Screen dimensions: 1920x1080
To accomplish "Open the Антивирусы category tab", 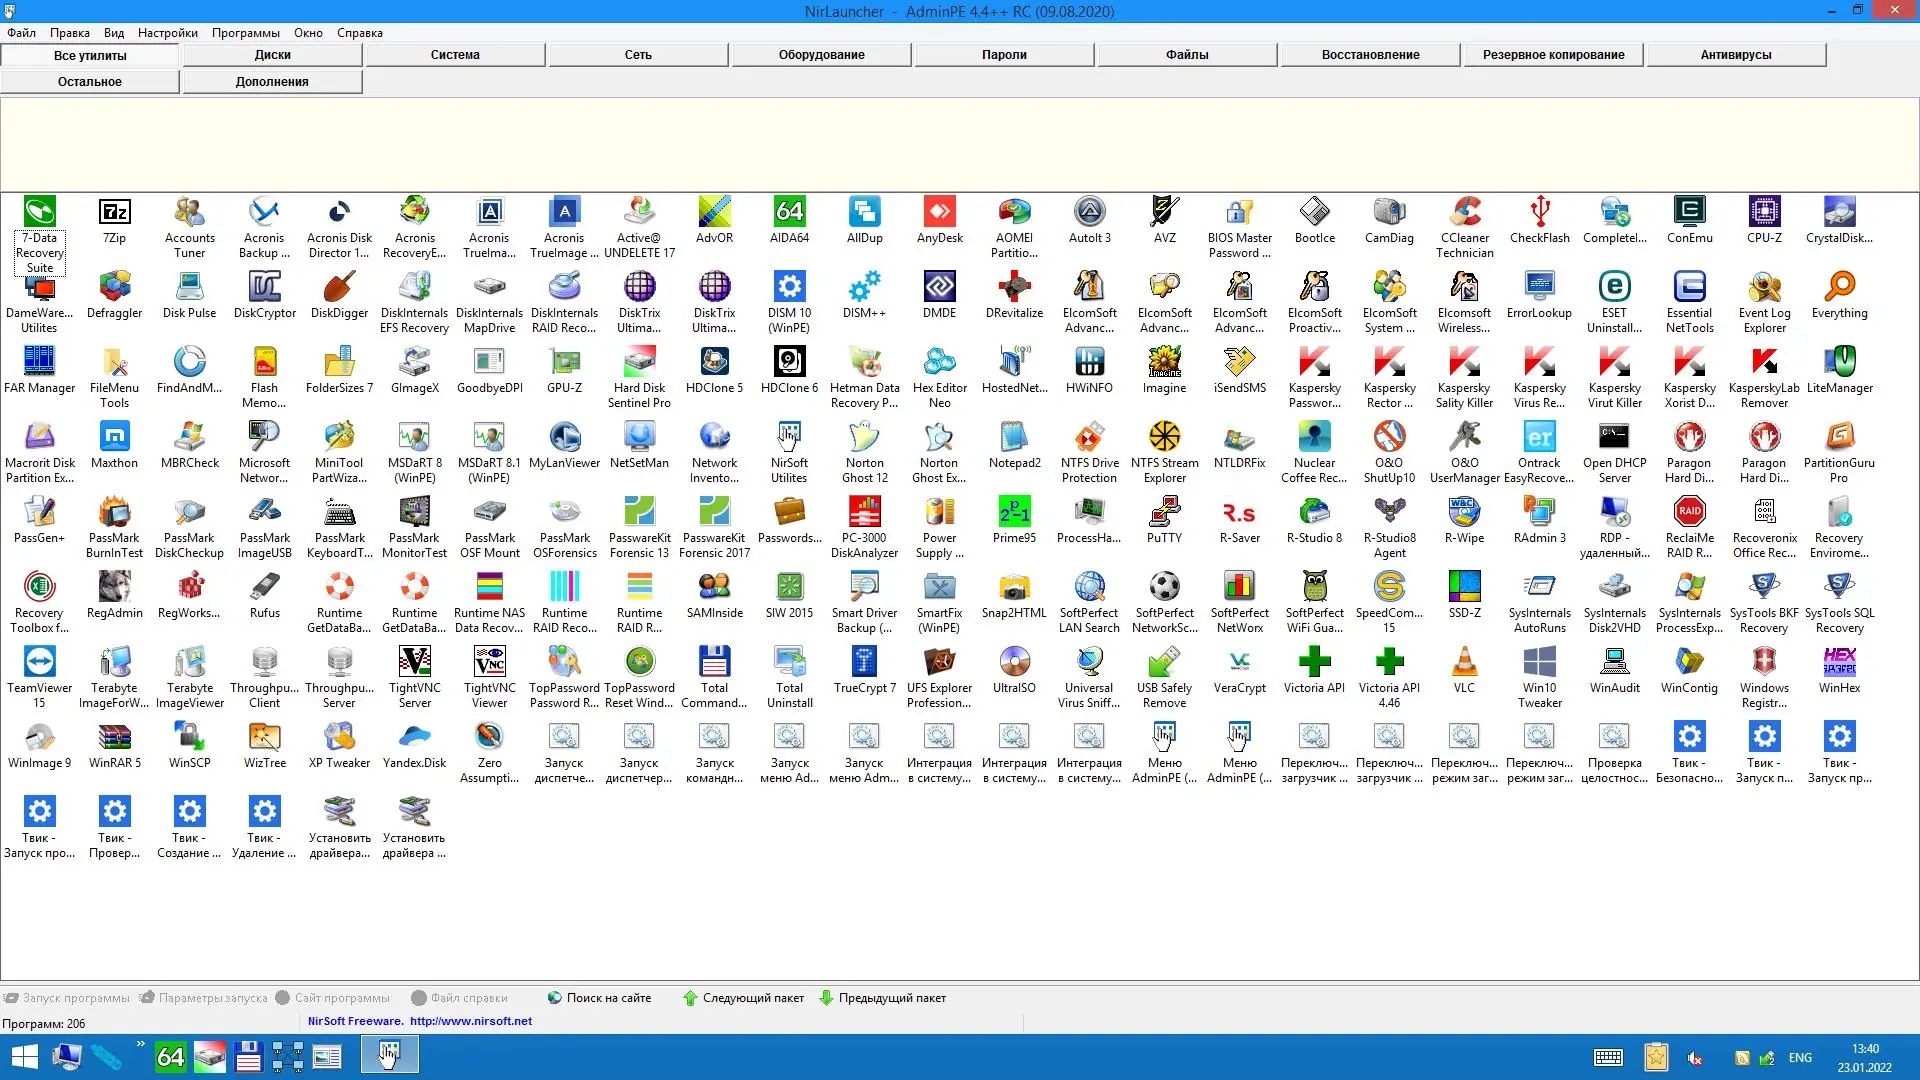I will (1735, 55).
